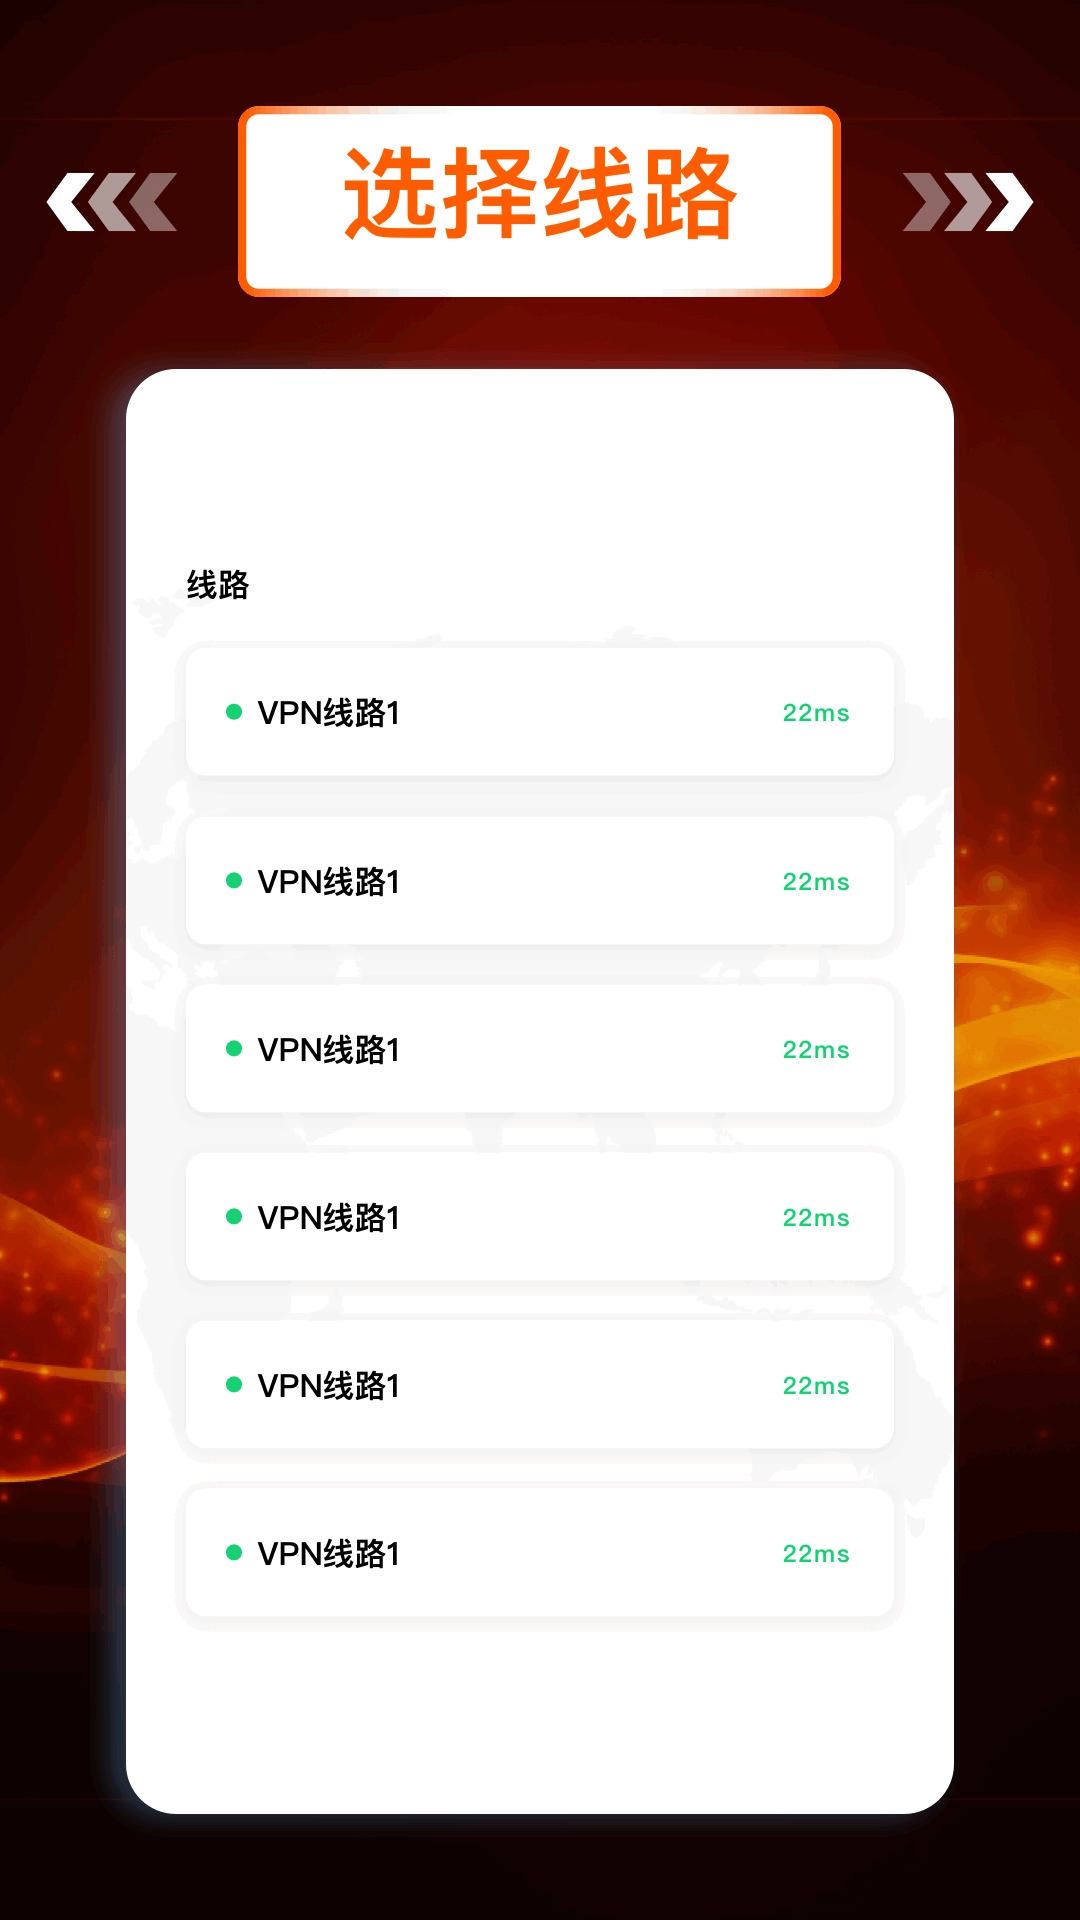Click 22ms latency on third line

click(x=816, y=1050)
